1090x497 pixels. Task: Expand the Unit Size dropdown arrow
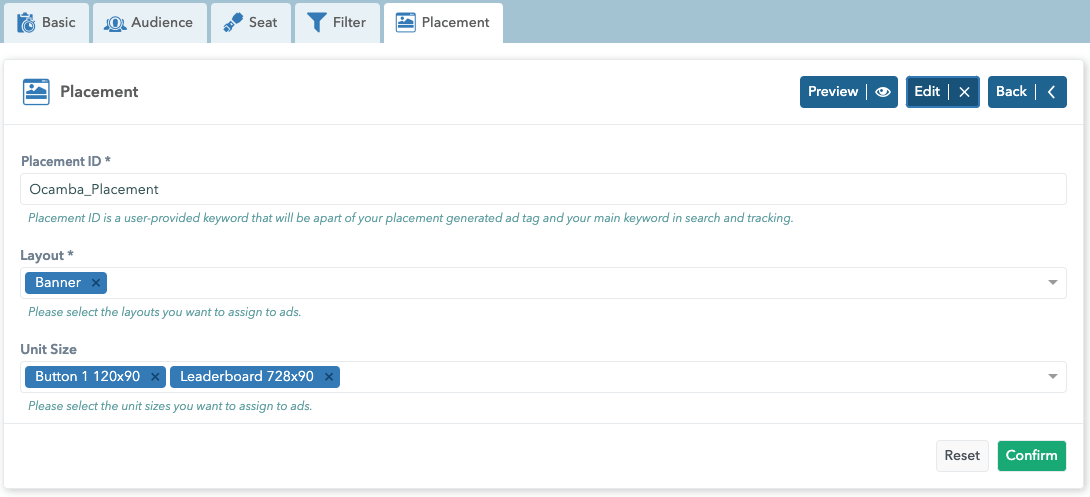(1052, 377)
